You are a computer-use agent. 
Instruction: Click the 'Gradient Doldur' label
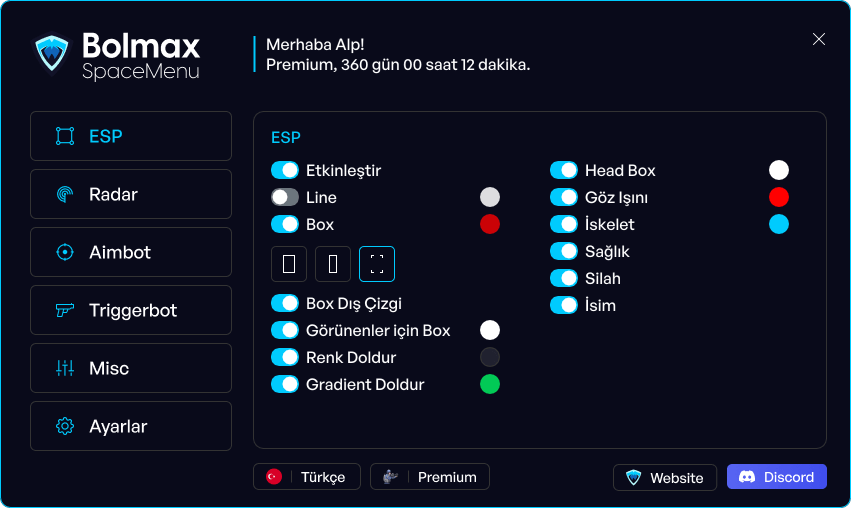click(365, 384)
